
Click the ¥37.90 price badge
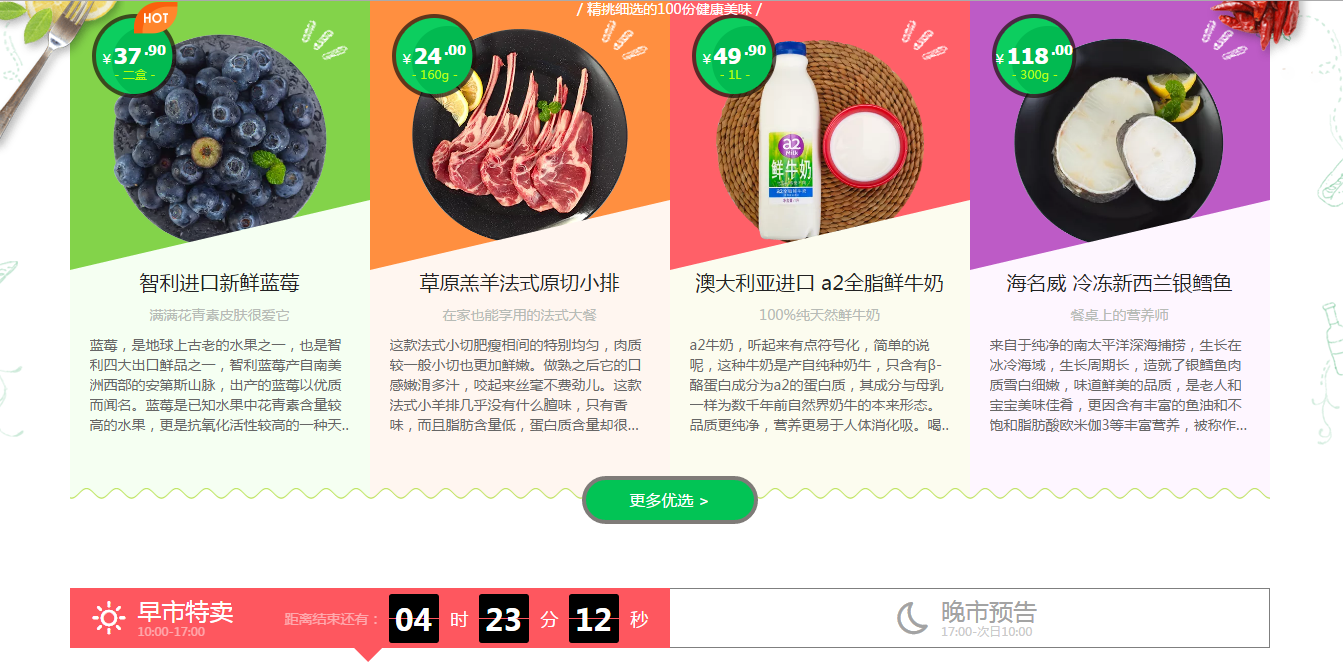134,58
